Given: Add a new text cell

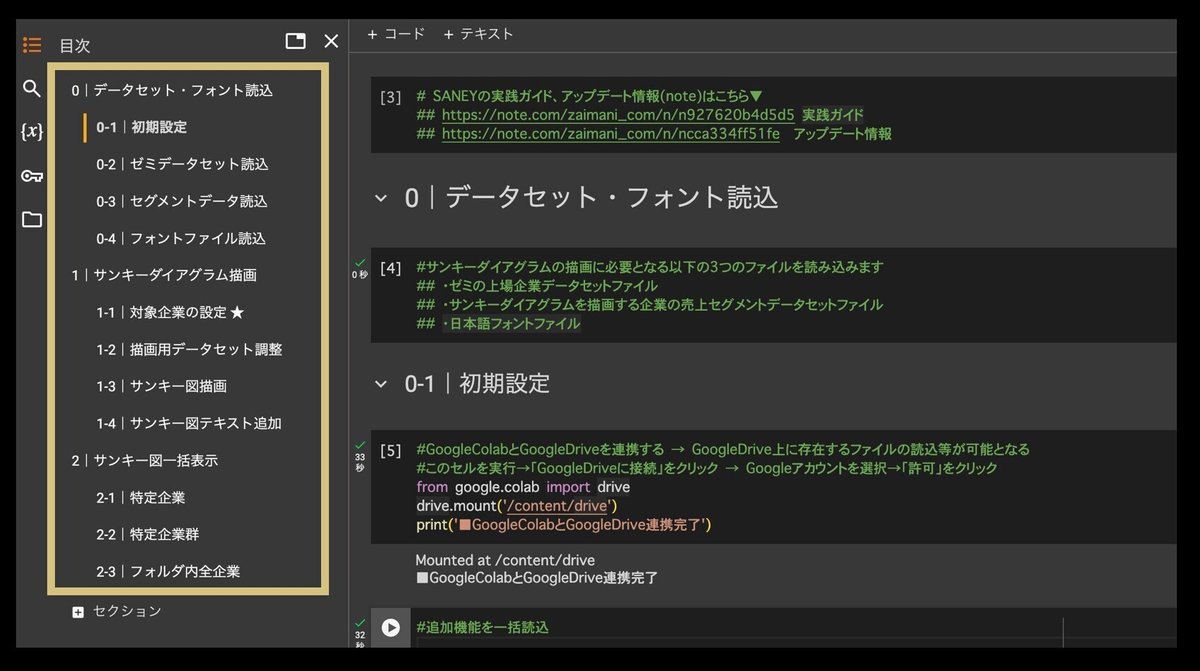Looking at the screenshot, I should [x=478, y=34].
